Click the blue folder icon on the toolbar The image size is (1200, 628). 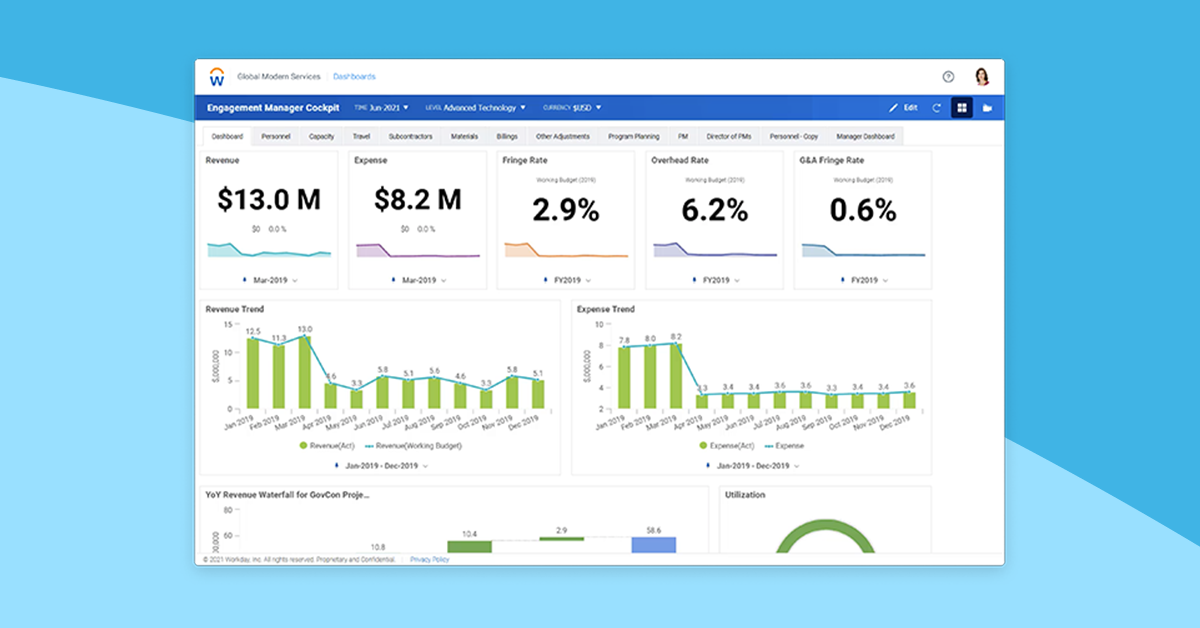988,107
